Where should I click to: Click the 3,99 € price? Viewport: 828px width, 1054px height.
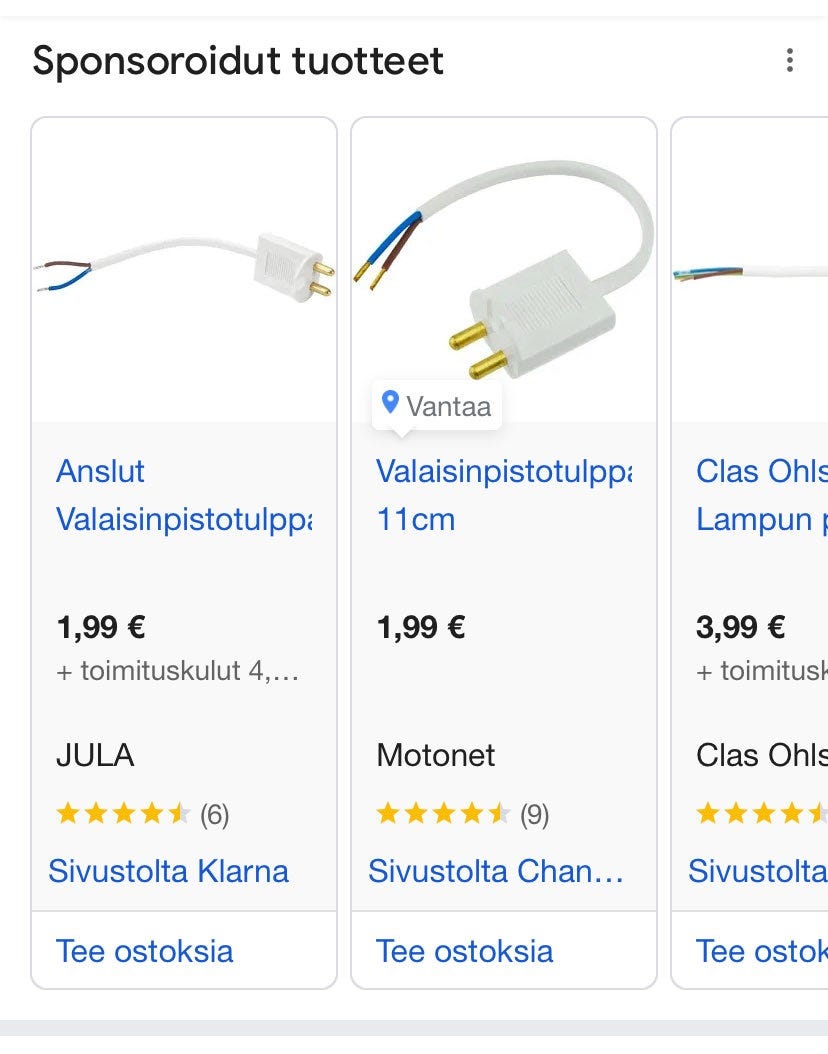pos(740,628)
